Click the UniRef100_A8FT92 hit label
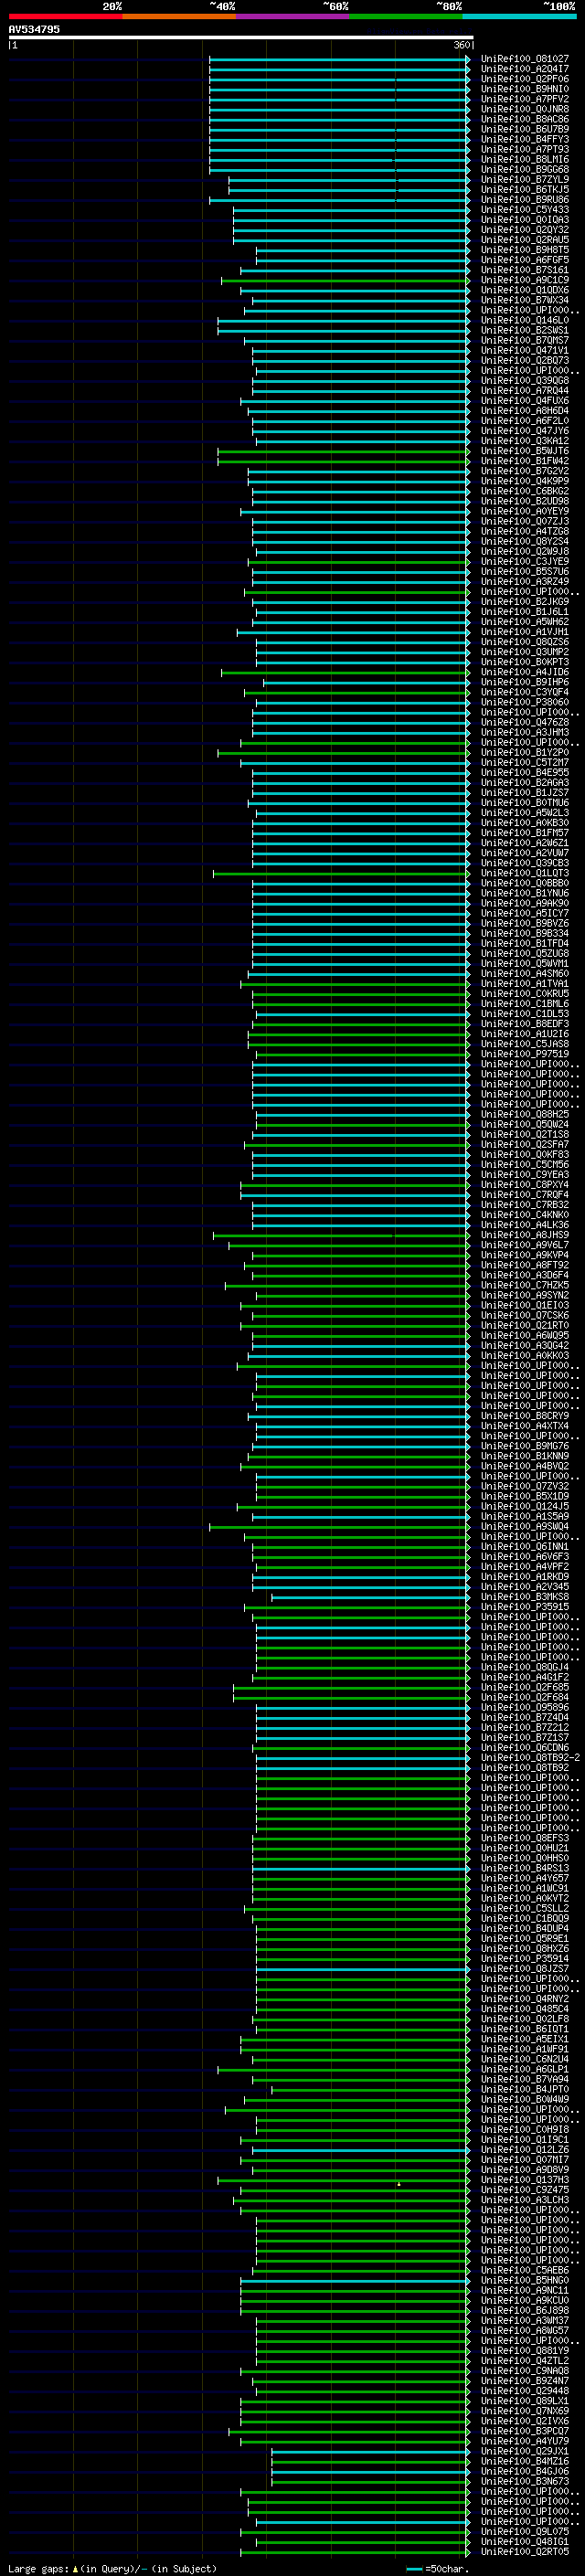This screenshot has height=2576, width=585. pos(524,1266)
